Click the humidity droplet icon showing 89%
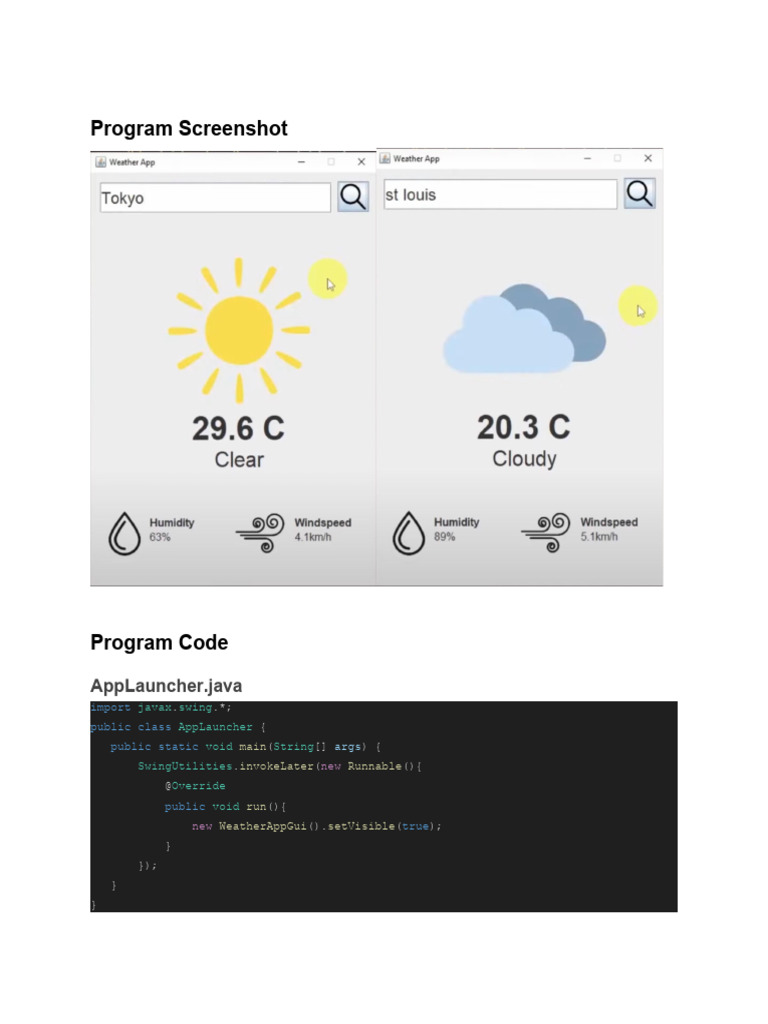The image size is (768, 1024). coord(408,532)
